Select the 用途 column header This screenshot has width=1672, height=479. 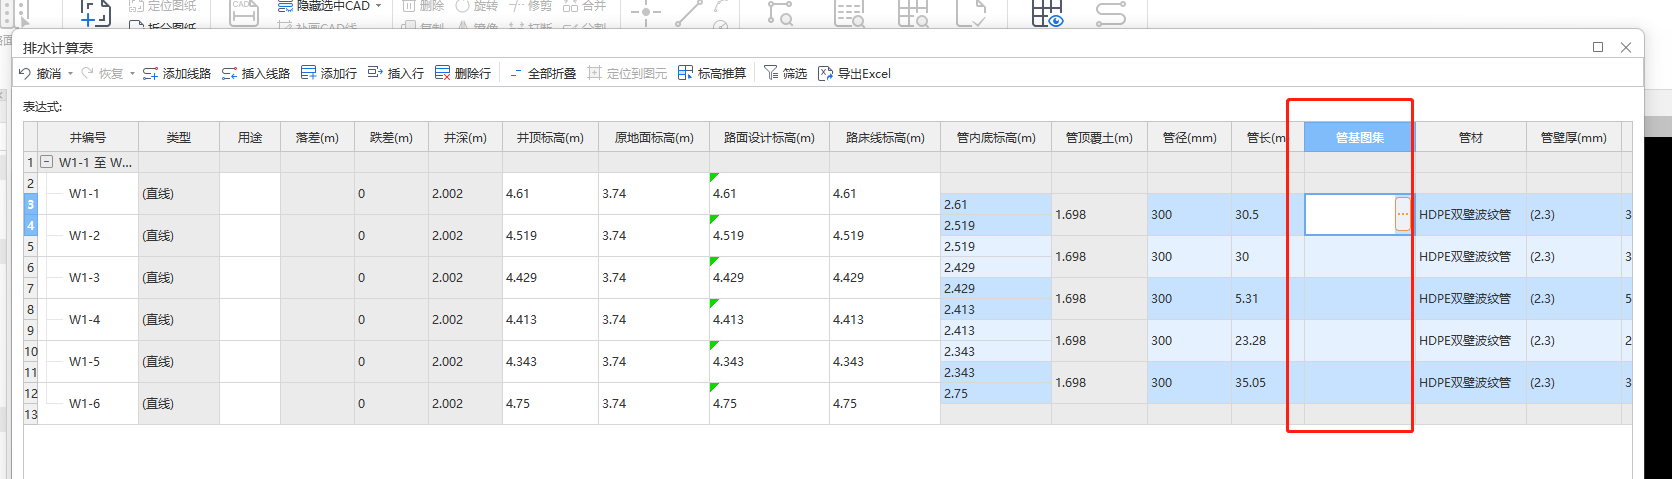coord(250,137)
